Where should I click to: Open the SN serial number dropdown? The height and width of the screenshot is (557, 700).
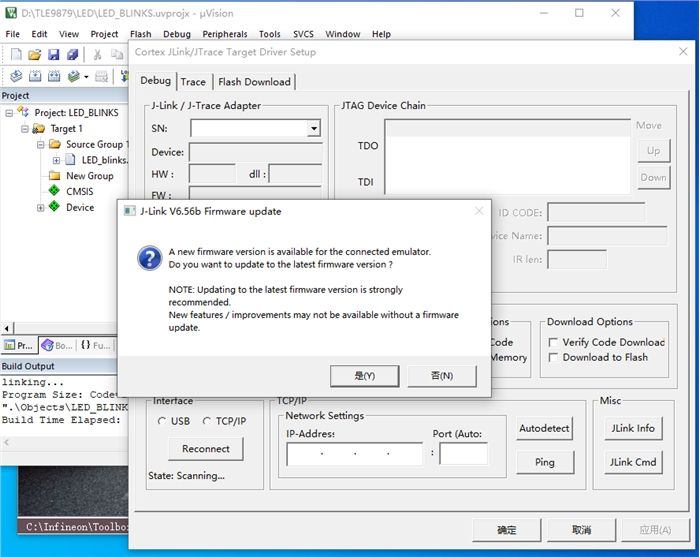coord(313,129)
